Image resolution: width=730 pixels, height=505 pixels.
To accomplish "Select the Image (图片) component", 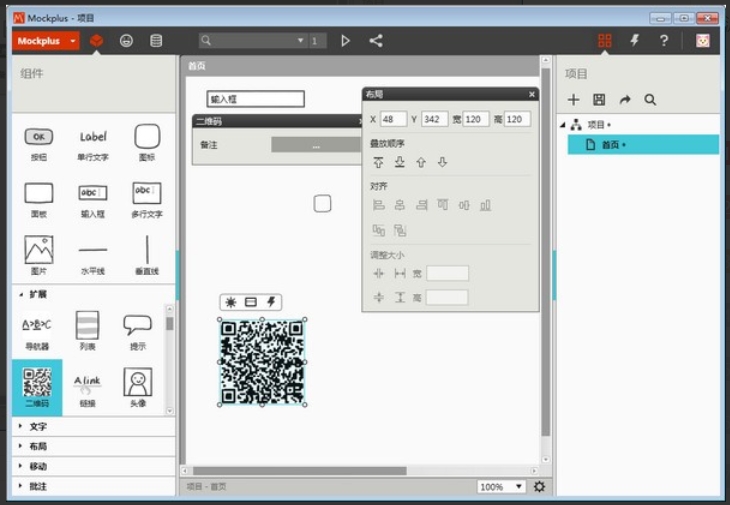I will (x=38, y=254).
